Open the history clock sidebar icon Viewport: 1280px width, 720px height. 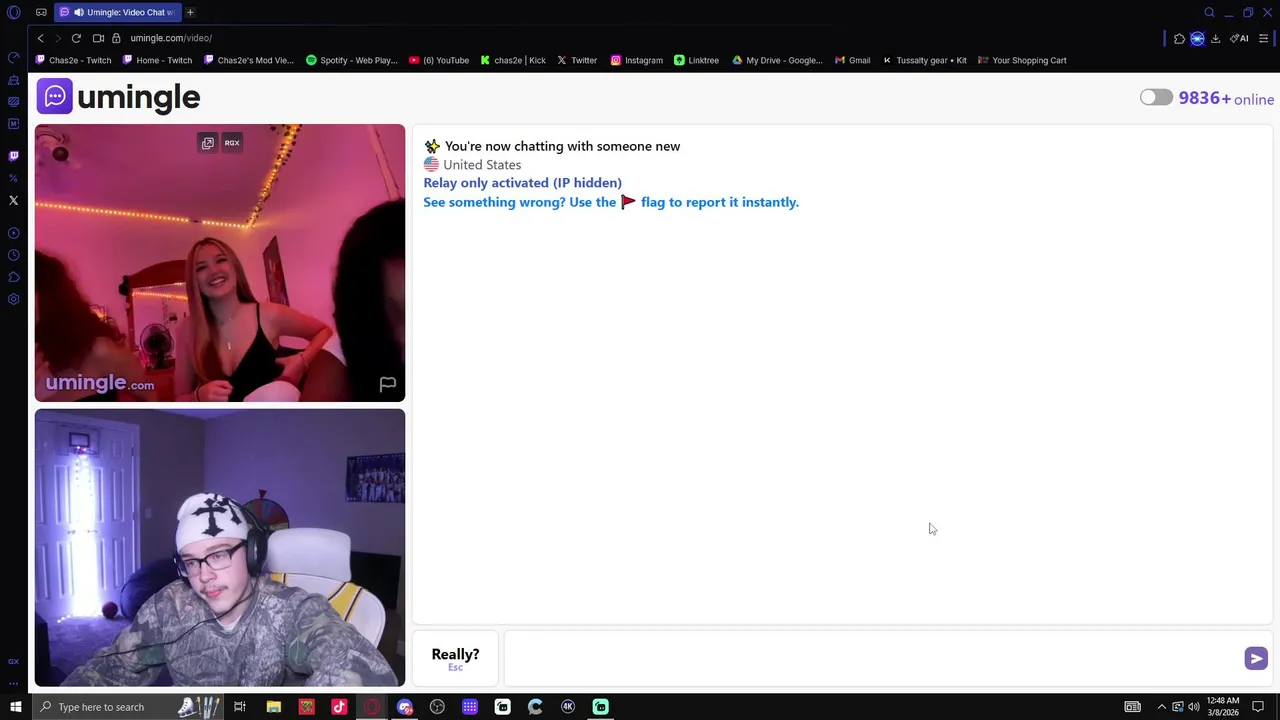[x=14, y=255]
